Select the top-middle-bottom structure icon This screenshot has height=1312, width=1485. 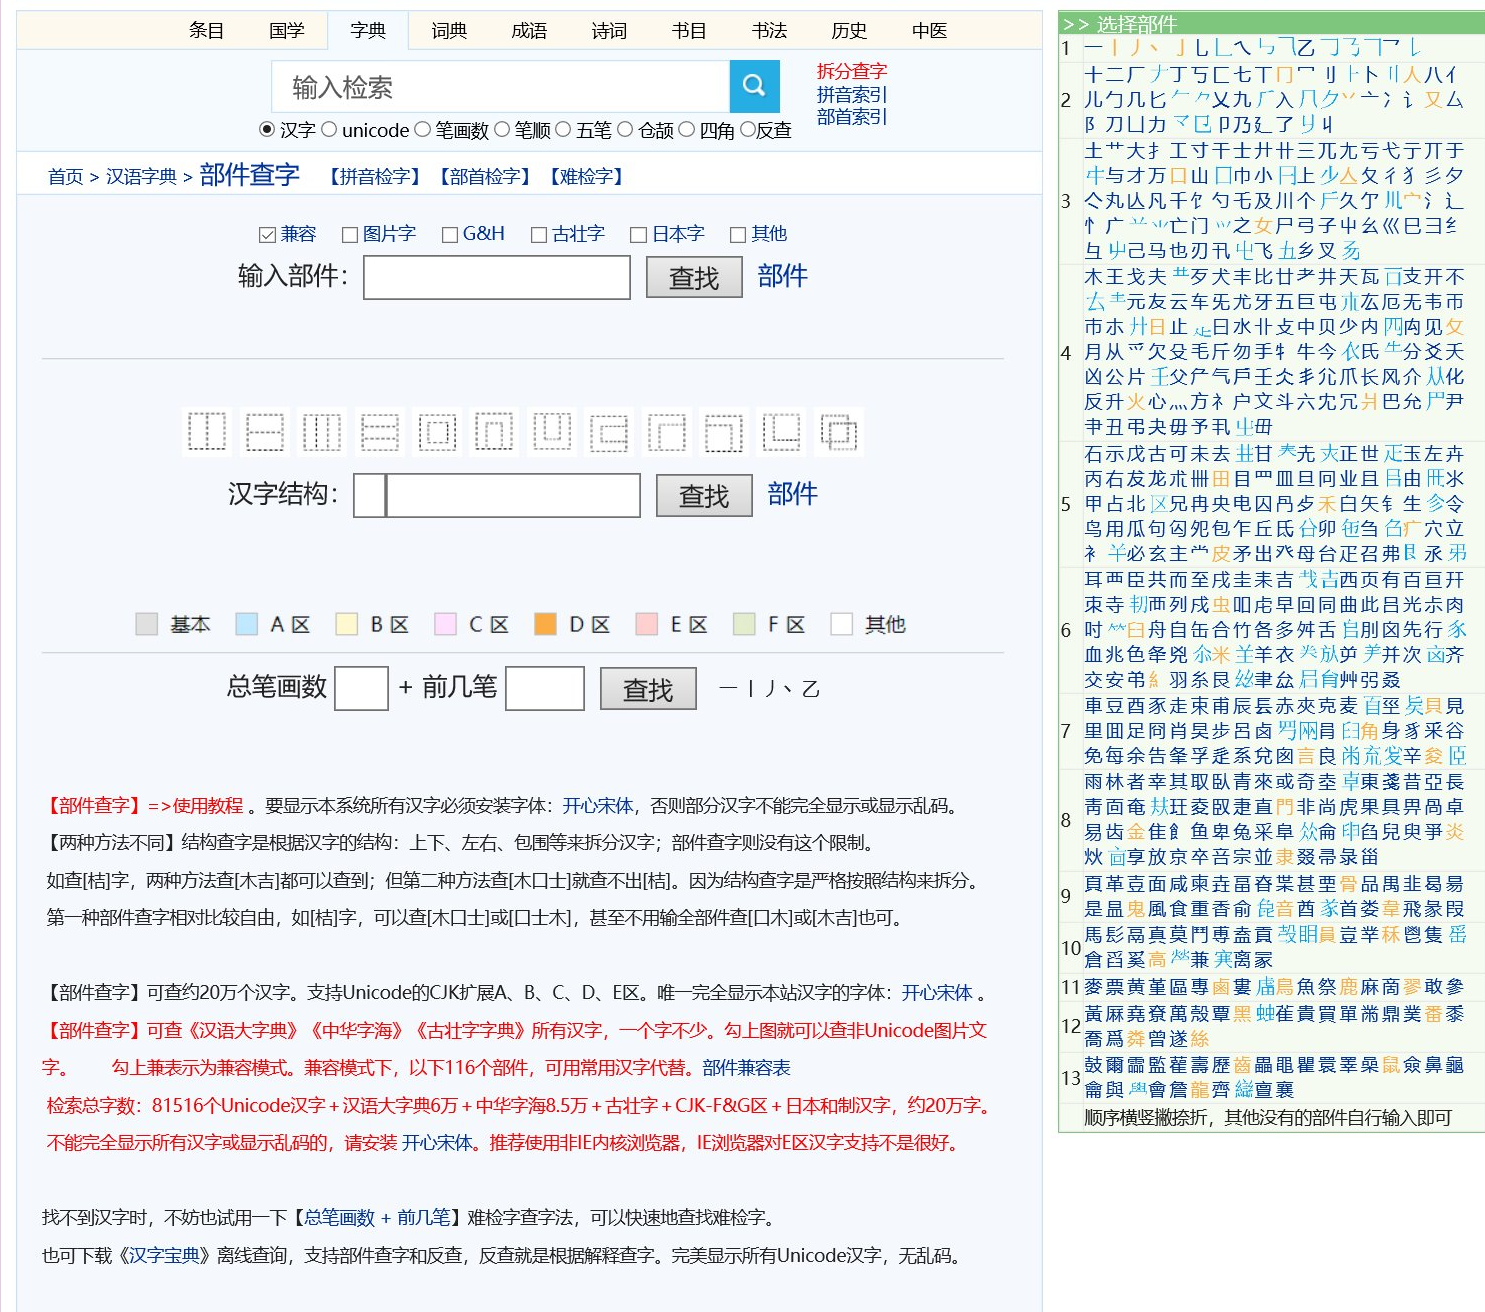pos(380,432)
